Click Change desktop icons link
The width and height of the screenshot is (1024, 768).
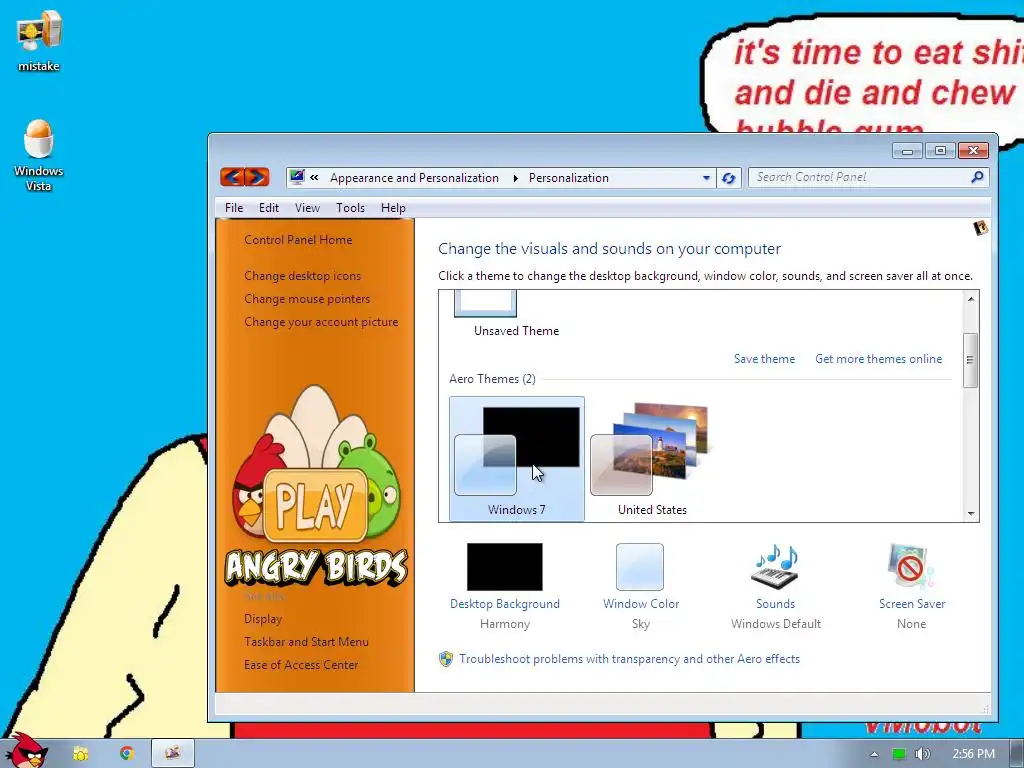302,276
